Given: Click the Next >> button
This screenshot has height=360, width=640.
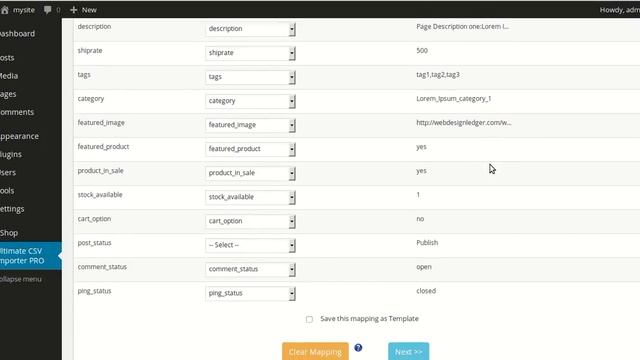Looking at the screenshot, I should [409, 351].
